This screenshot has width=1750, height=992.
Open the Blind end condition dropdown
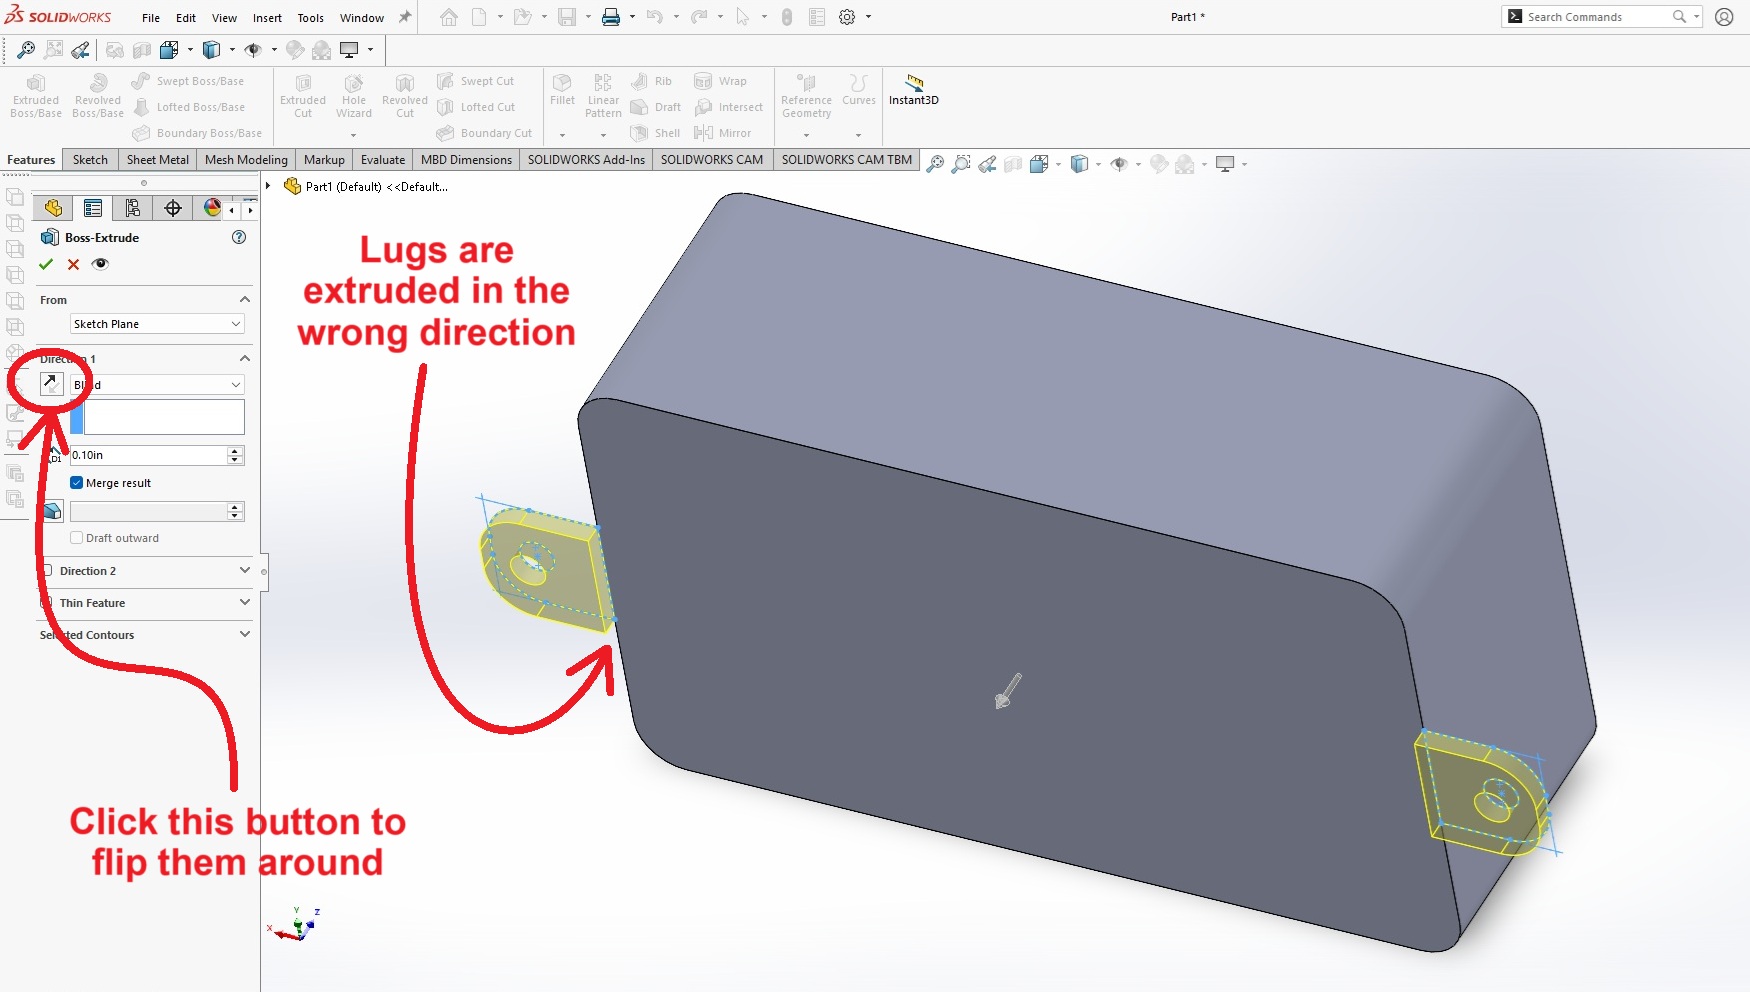point(157,385)
